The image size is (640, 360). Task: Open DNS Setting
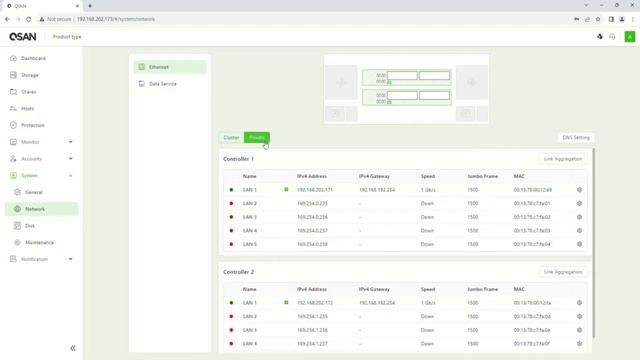(x=576, y=138)
